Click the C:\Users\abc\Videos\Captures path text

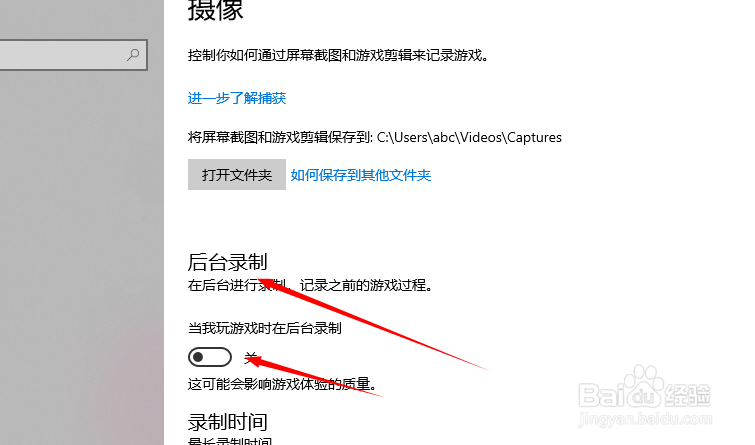tap(469, 138)
